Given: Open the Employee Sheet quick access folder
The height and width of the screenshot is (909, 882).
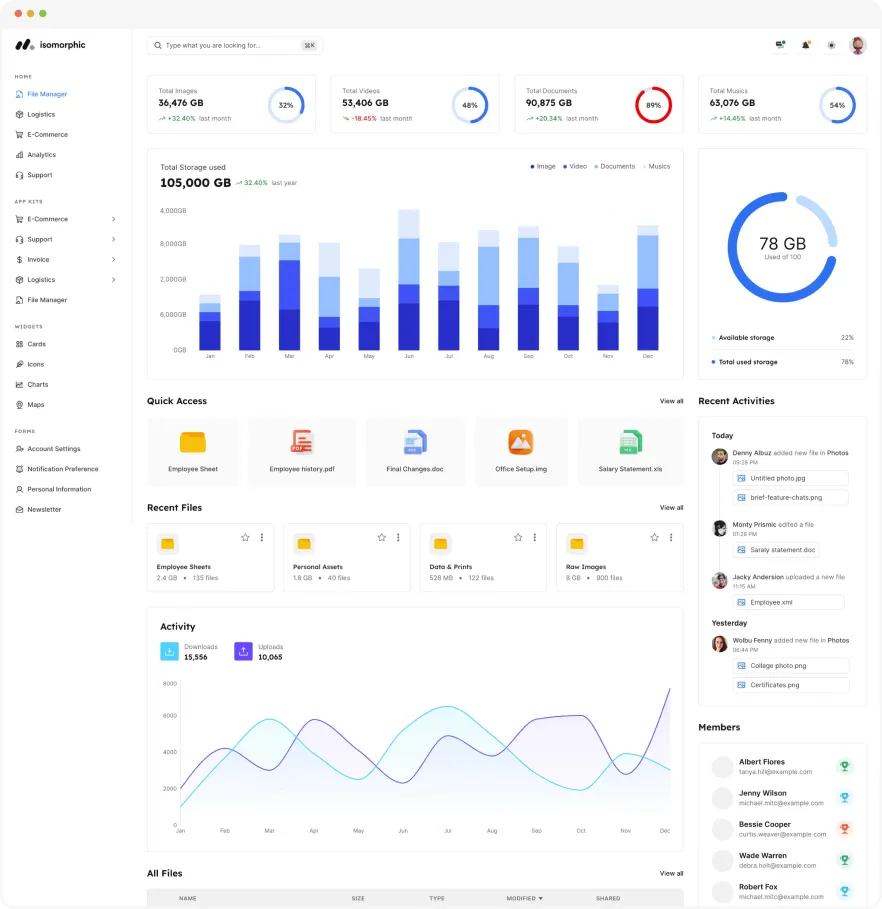Looking at the screenshot, I should [193, 451].
